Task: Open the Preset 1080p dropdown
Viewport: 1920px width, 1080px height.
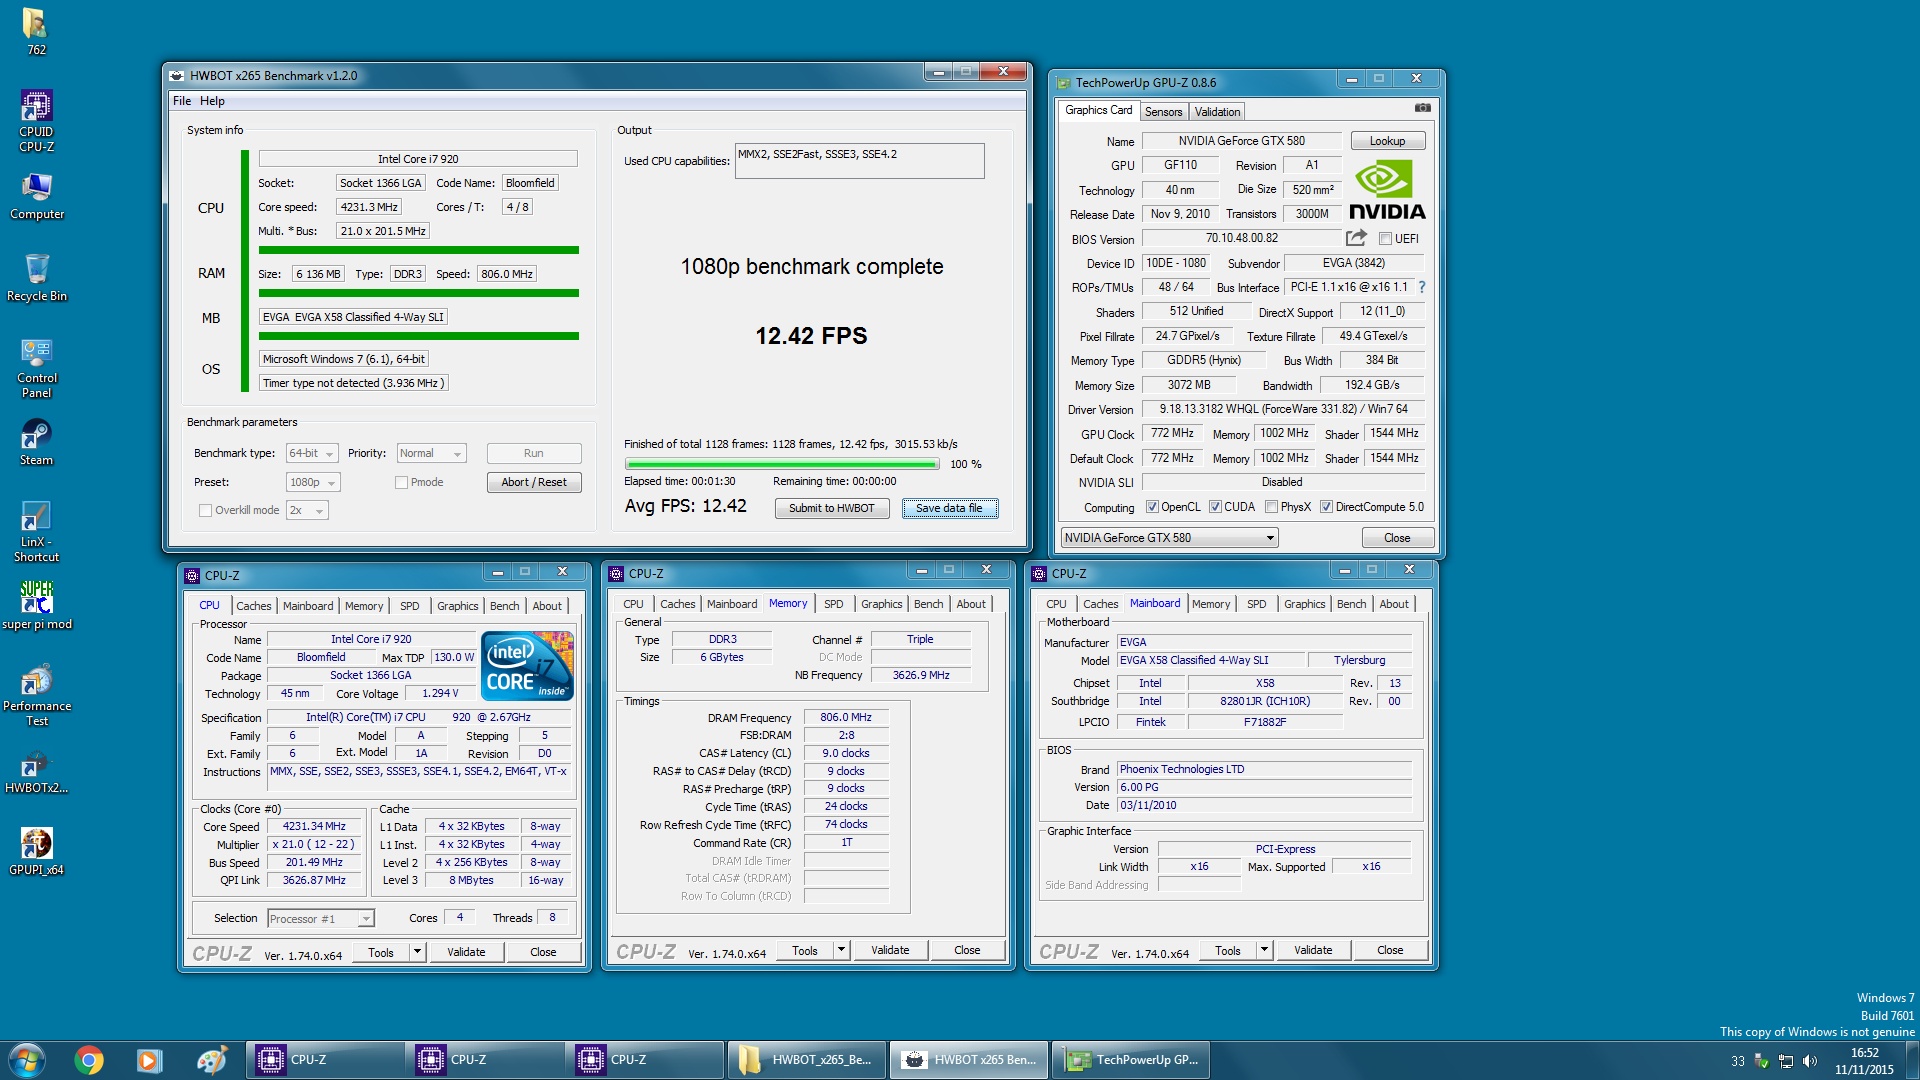Action: tap(313, 482)
